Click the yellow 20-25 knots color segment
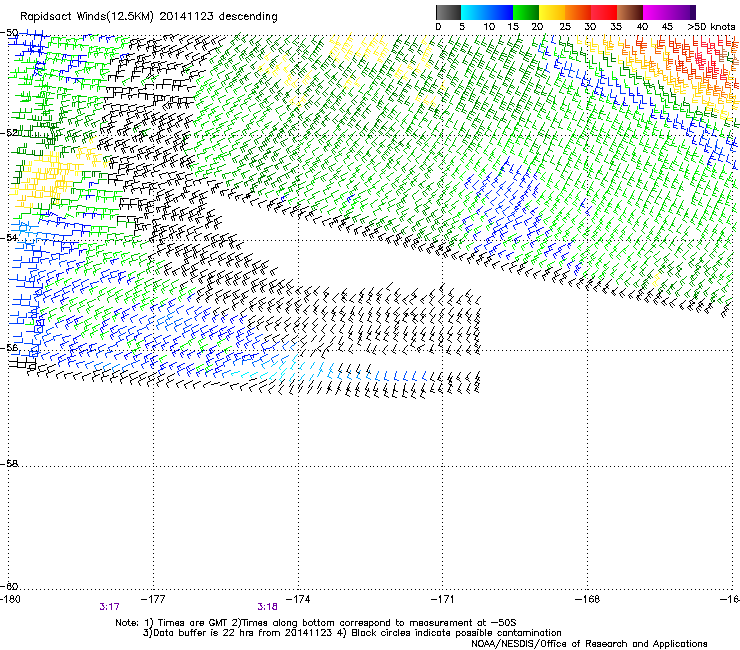This screenshot has width=740, height=650. [552, 12]
